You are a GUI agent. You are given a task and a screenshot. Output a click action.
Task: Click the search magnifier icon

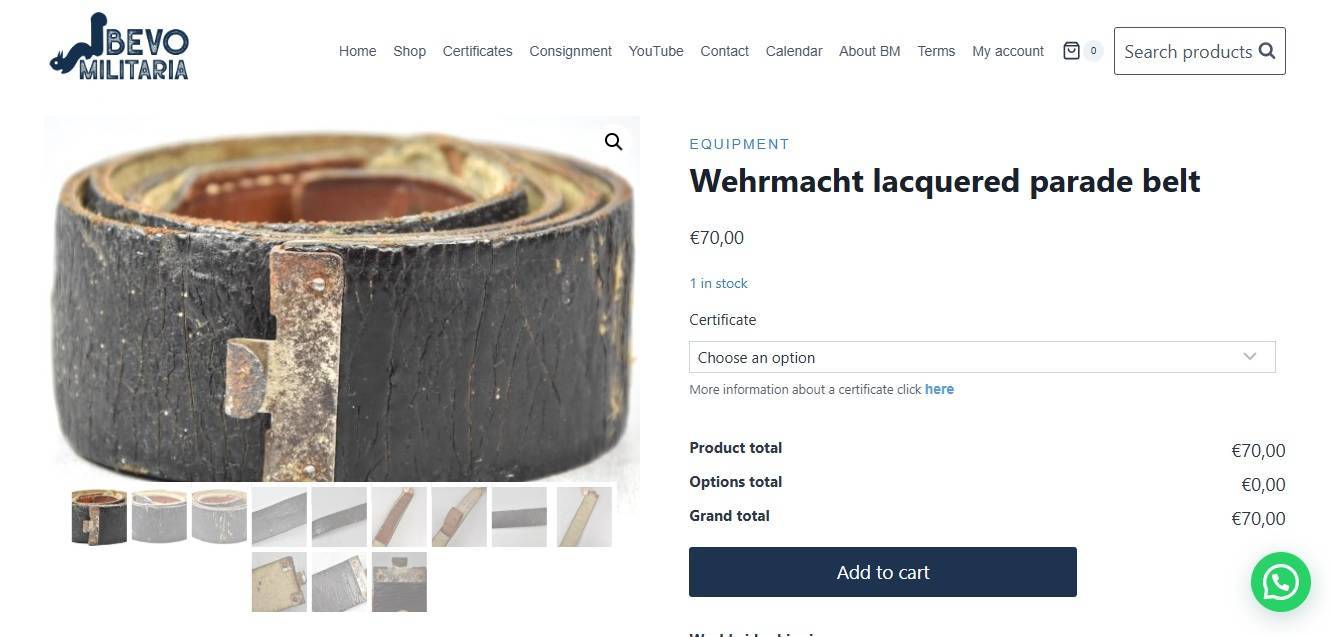pyautogui.click(x=1267, y=51)
